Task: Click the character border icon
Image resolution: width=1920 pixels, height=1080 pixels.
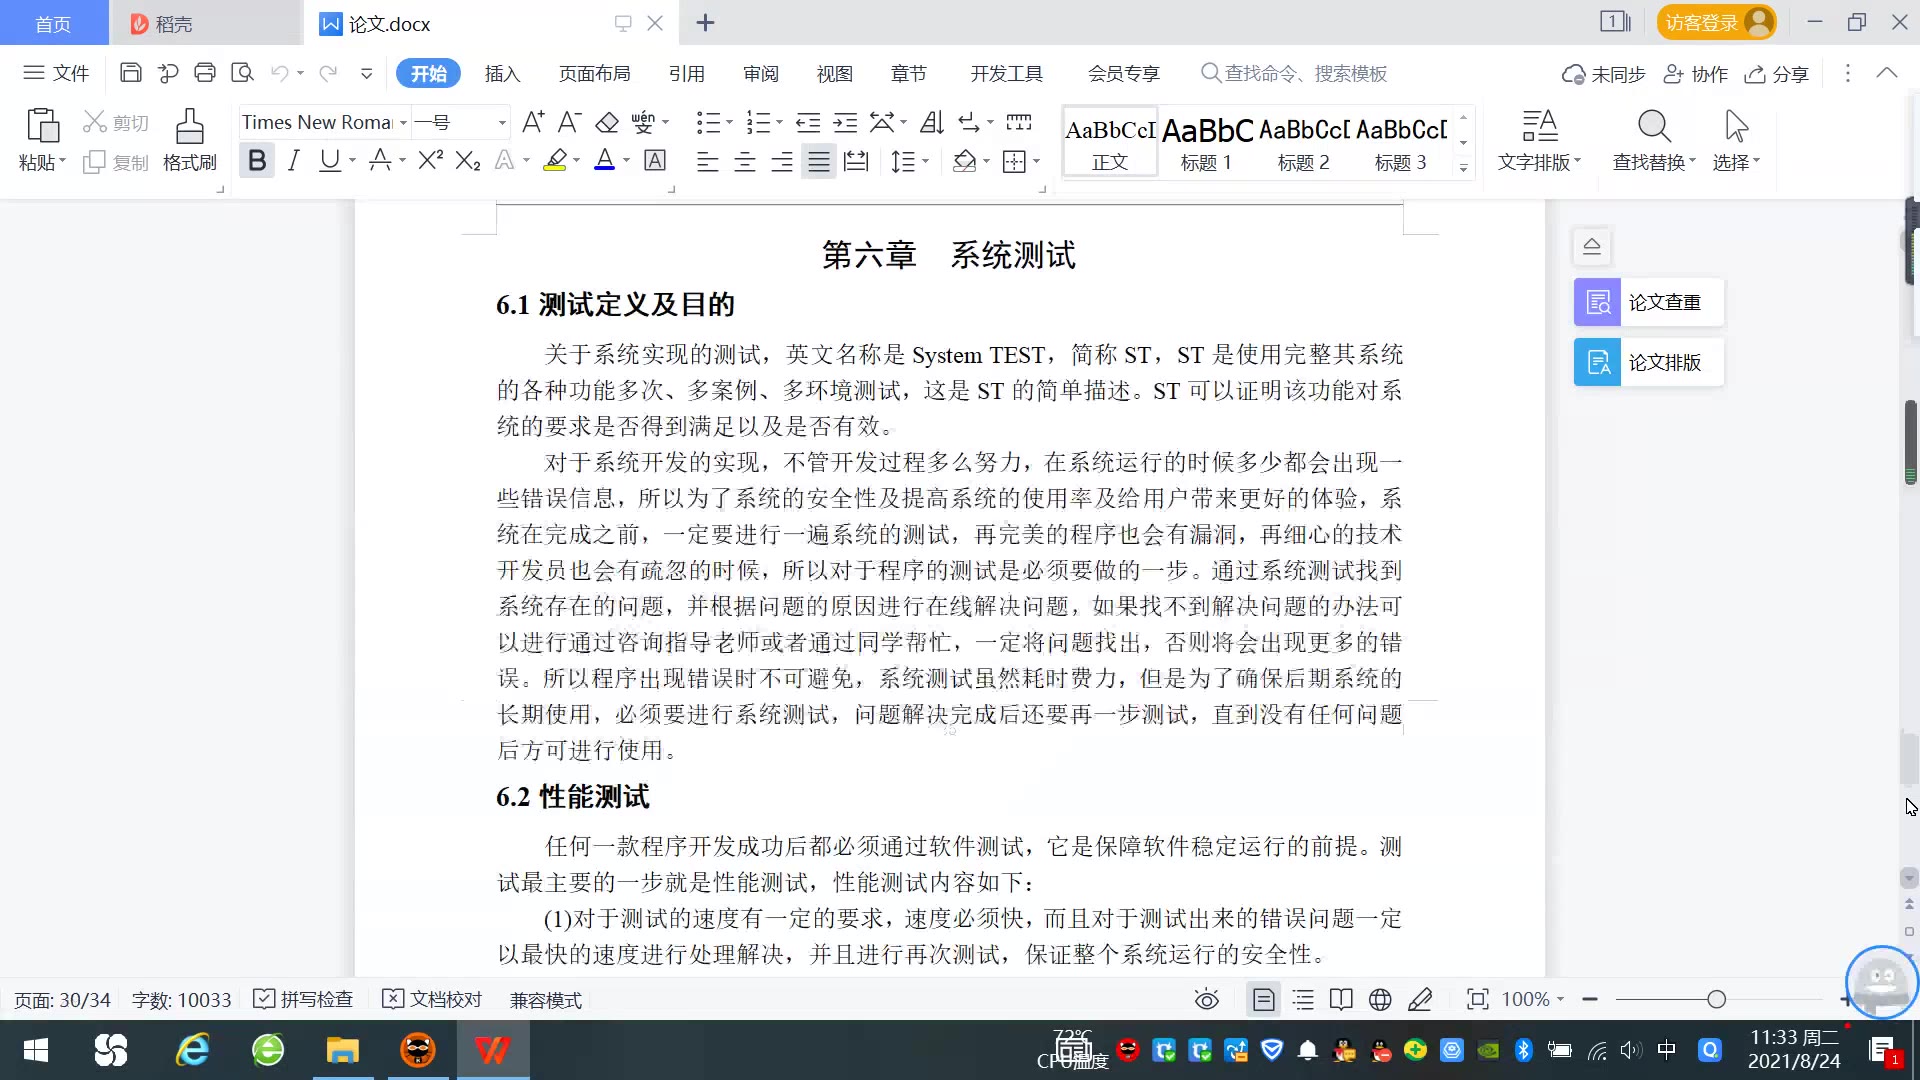Action: 655,160
